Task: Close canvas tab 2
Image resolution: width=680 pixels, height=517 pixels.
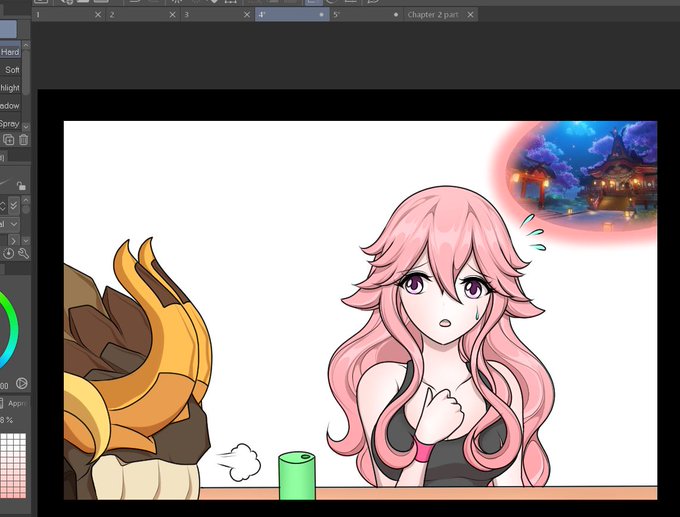Action: click(x=173, y=15)
